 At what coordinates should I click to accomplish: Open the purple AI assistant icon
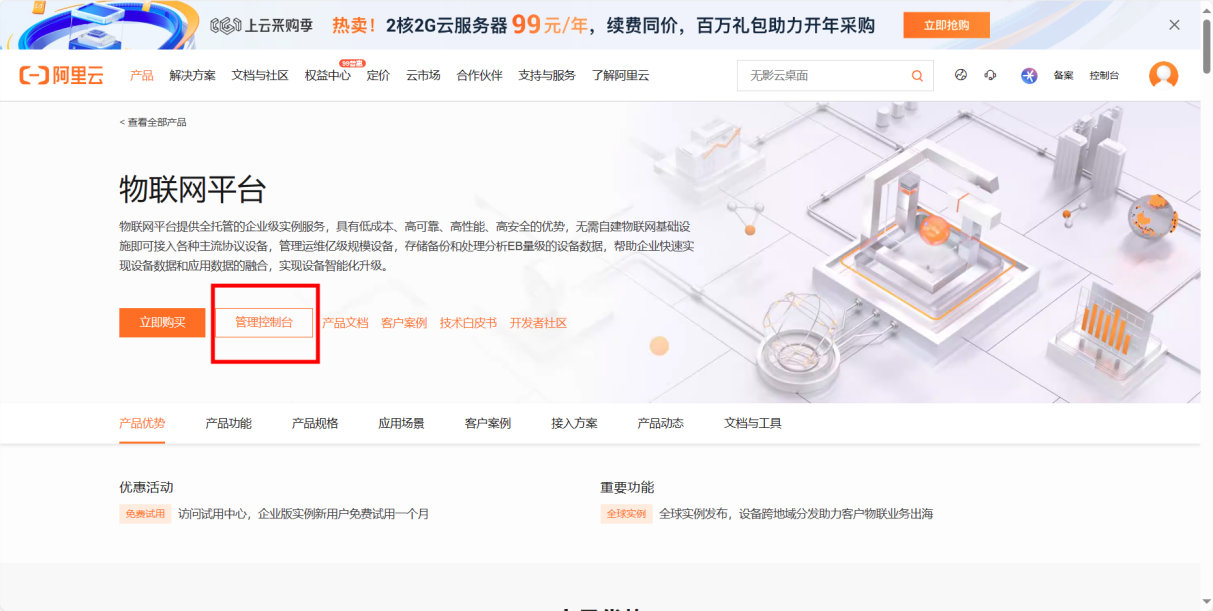[1029, 76]
